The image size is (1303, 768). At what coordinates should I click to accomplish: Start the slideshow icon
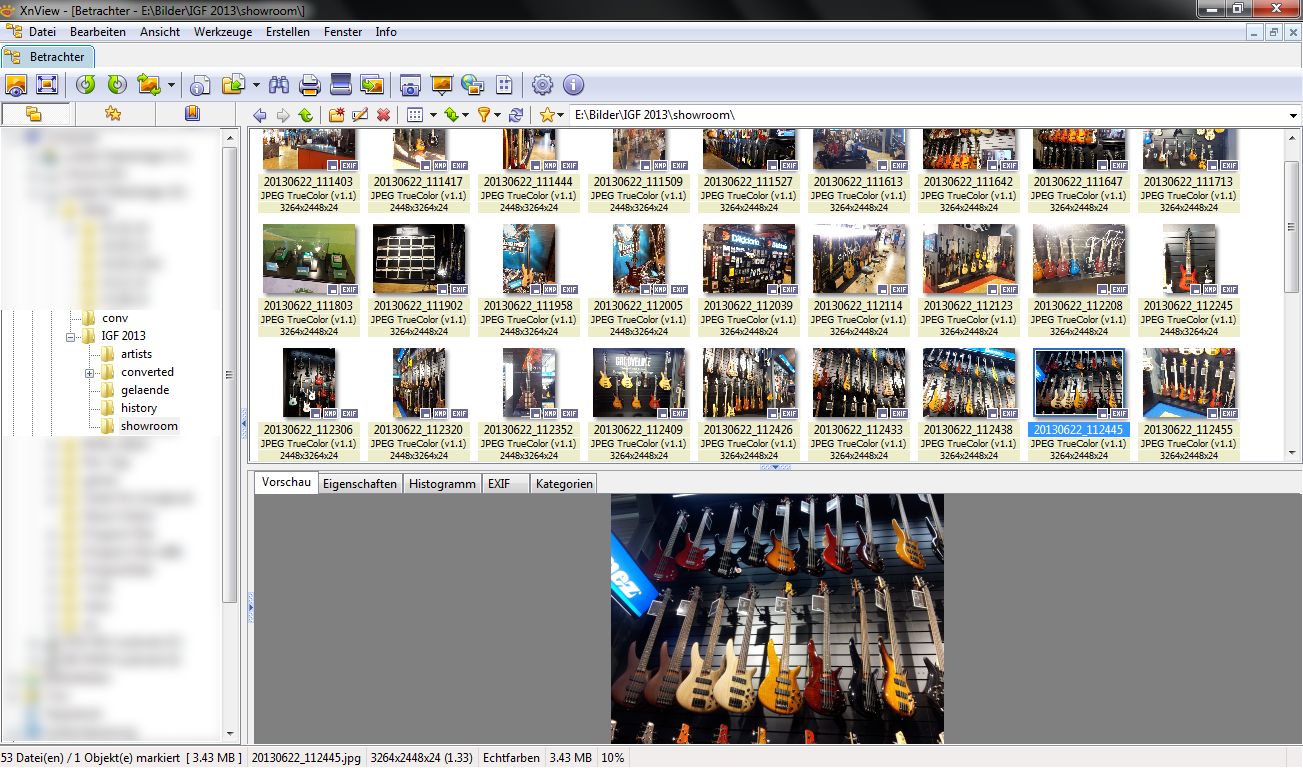pos(441,85)
